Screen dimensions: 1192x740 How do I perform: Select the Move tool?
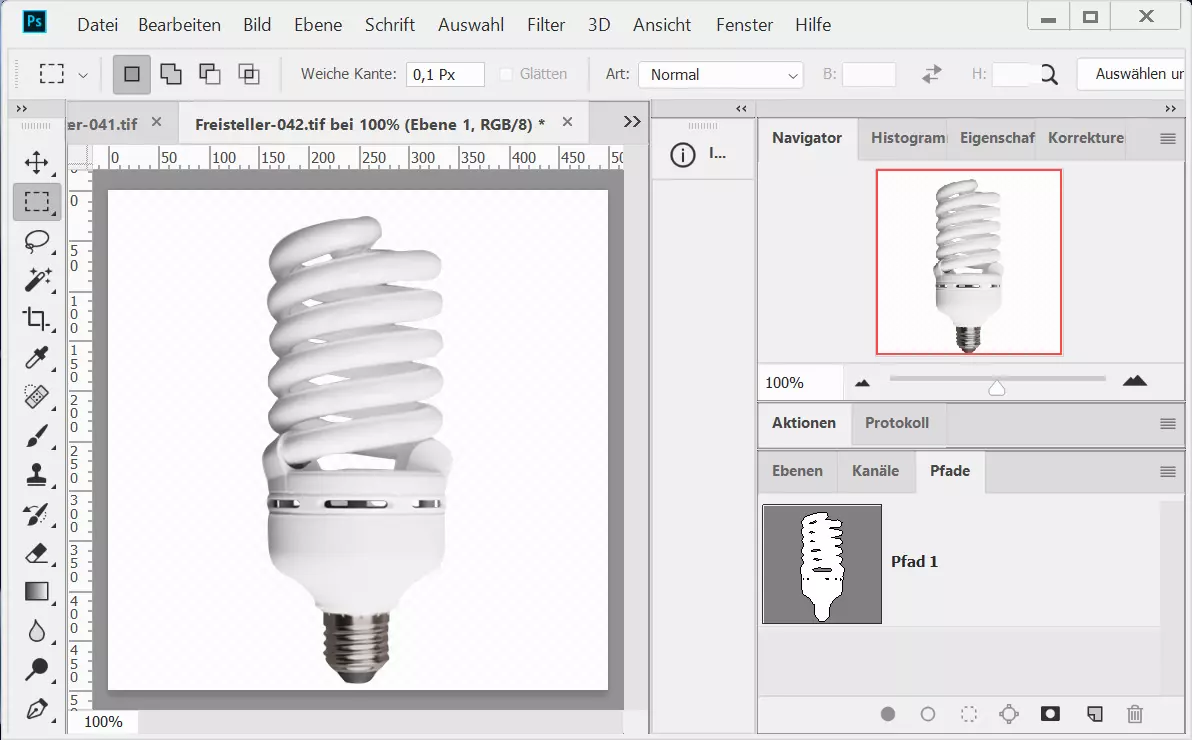37,163
